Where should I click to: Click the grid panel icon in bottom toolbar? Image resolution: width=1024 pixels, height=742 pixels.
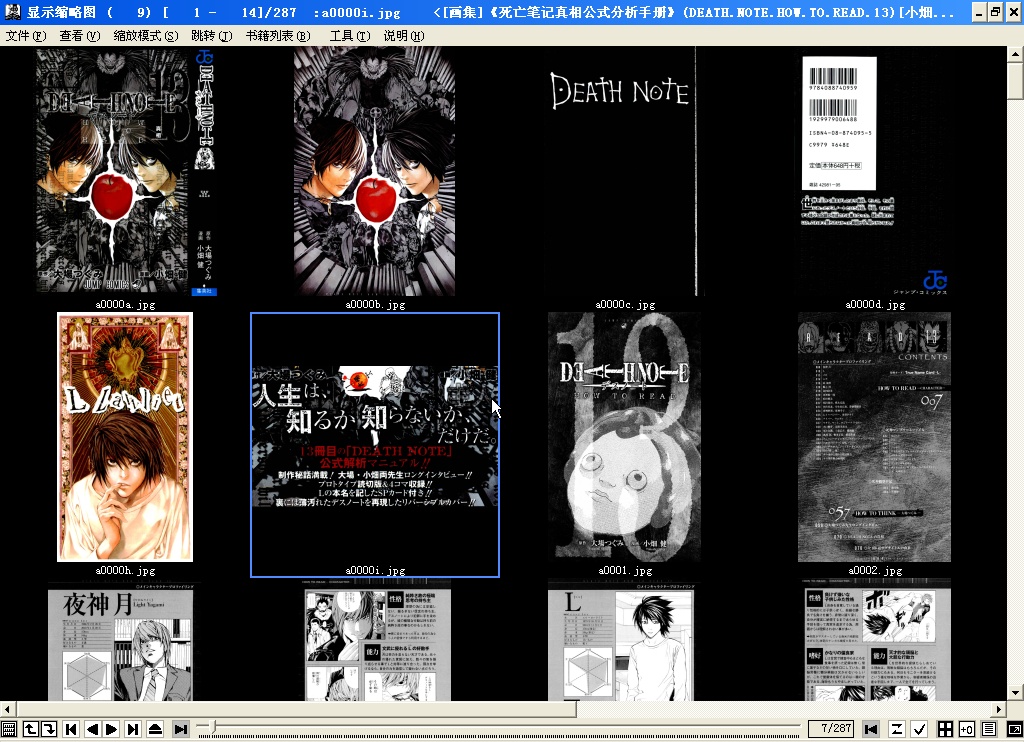click(x=8, y=729)
